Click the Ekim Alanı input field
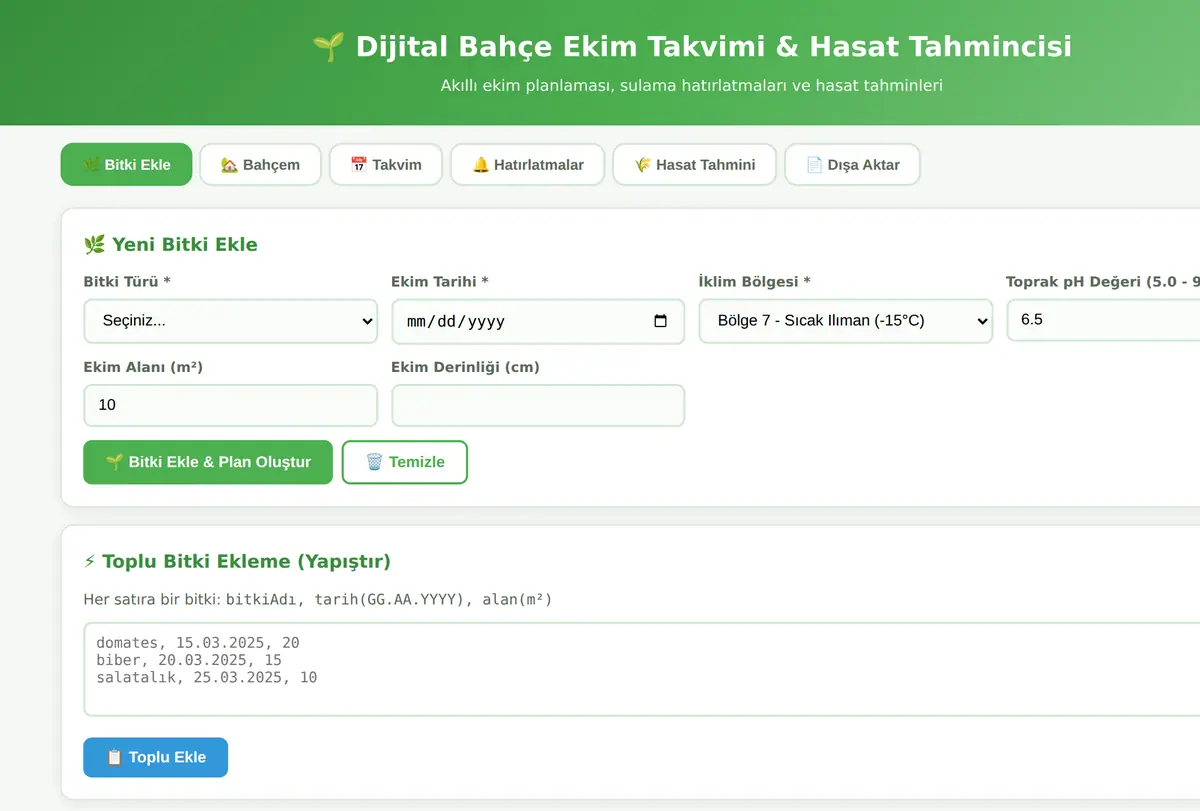The height and width of the screenshot is (811, 1200). pyautogui.click(x=231, y=405)
